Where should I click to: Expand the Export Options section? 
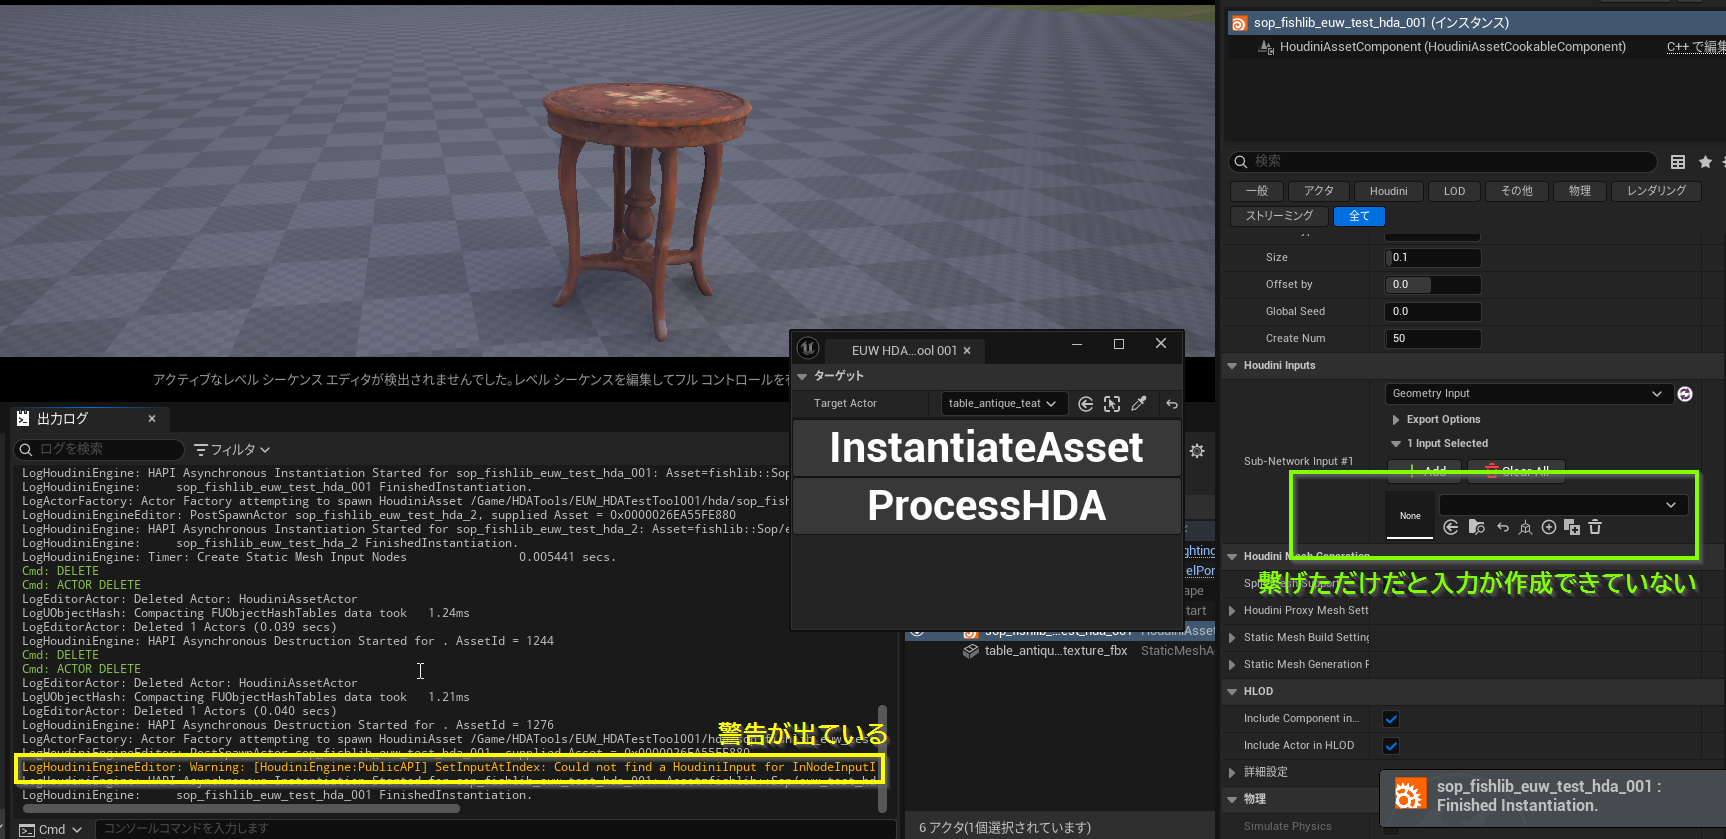click(x=1396, y=420)
